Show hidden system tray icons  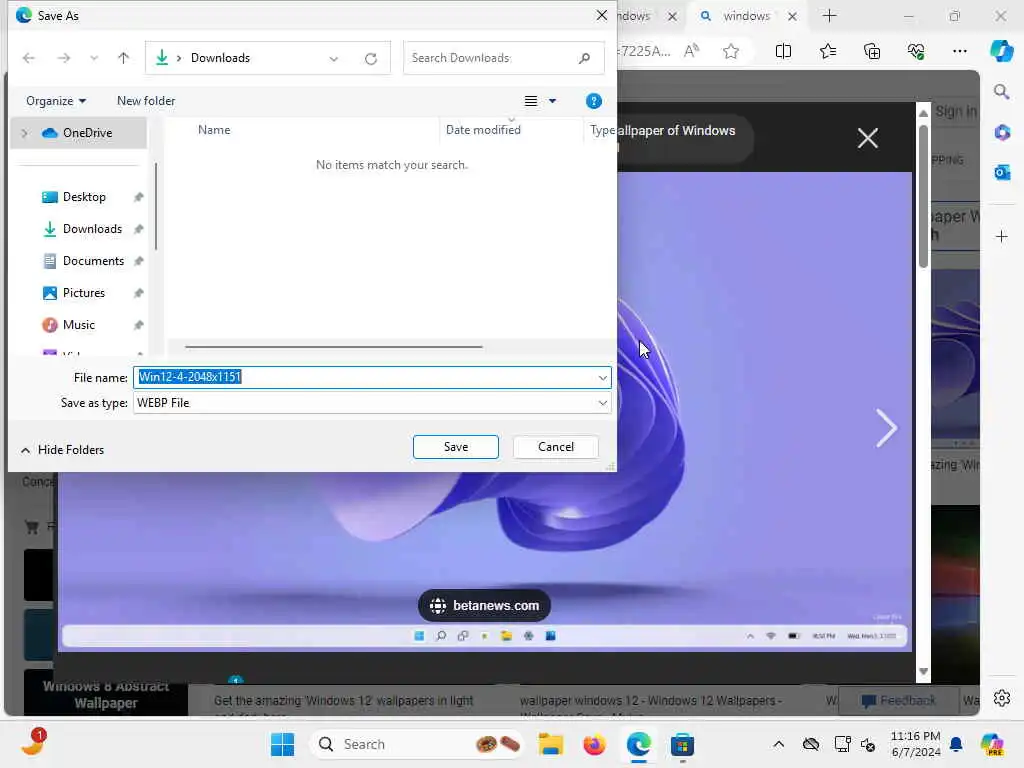pyautogui.click(x=778, y=744)
